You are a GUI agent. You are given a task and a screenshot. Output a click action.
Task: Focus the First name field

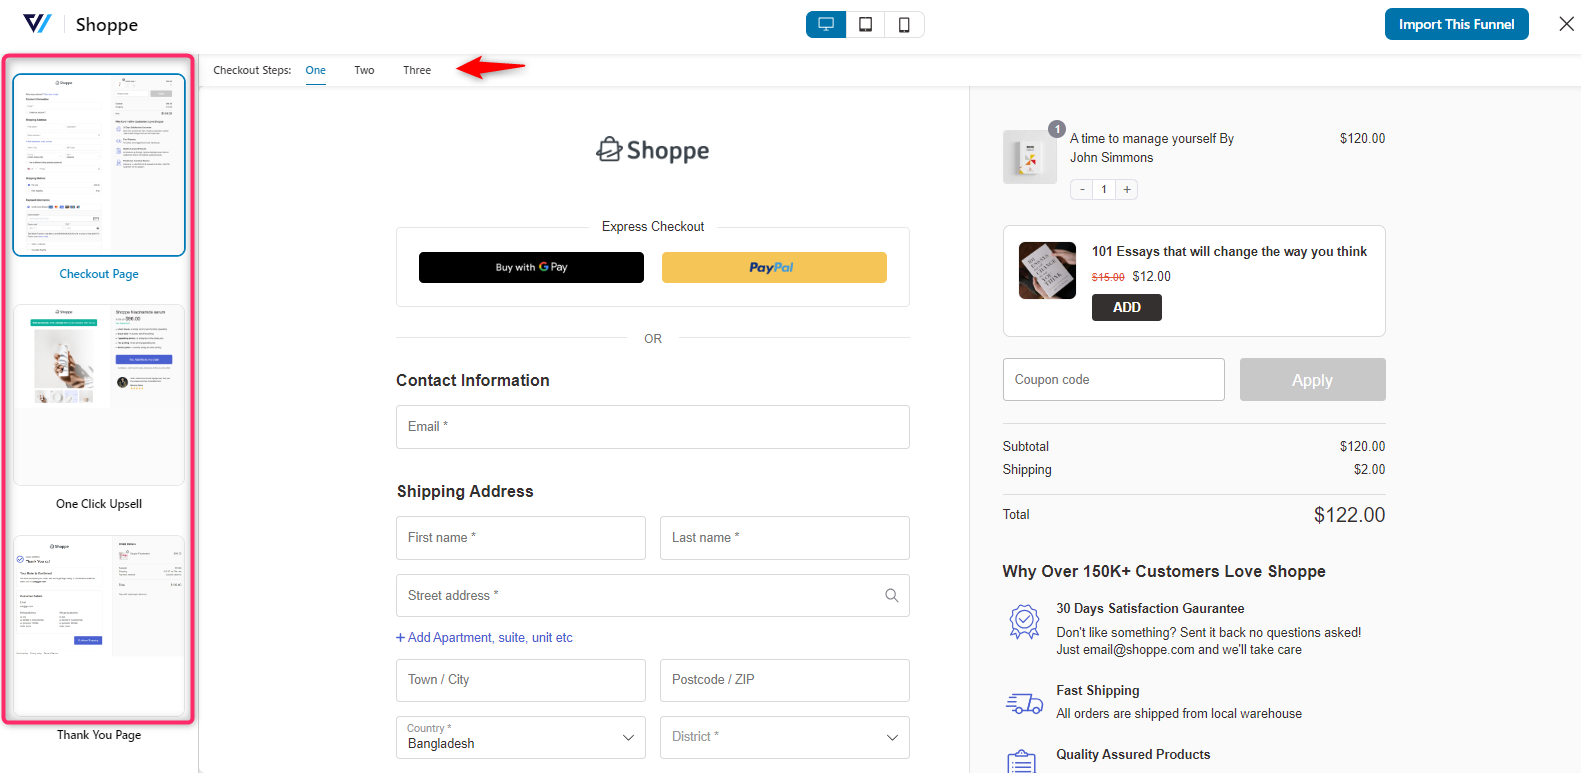coord(521,538)
